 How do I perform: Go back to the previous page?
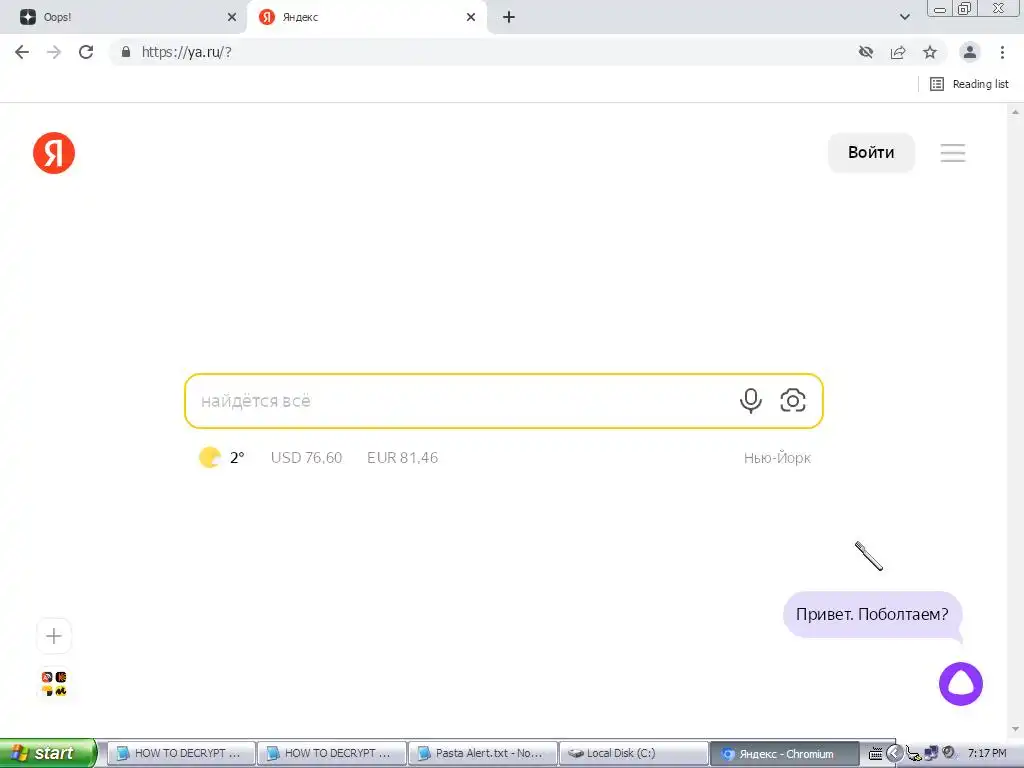tap(22, 52)
